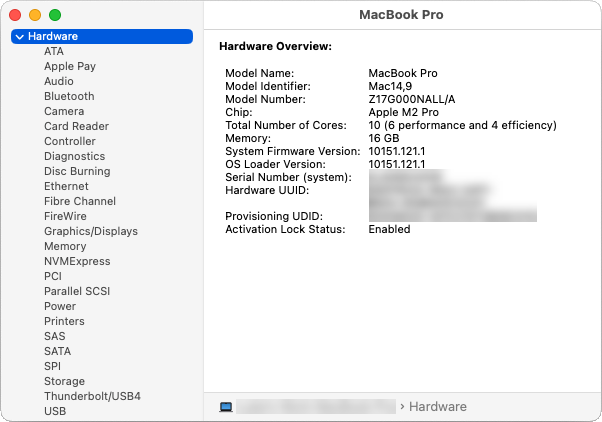Click the total cores value text
This screenshot has height=422, width=602.
(462, 126)
